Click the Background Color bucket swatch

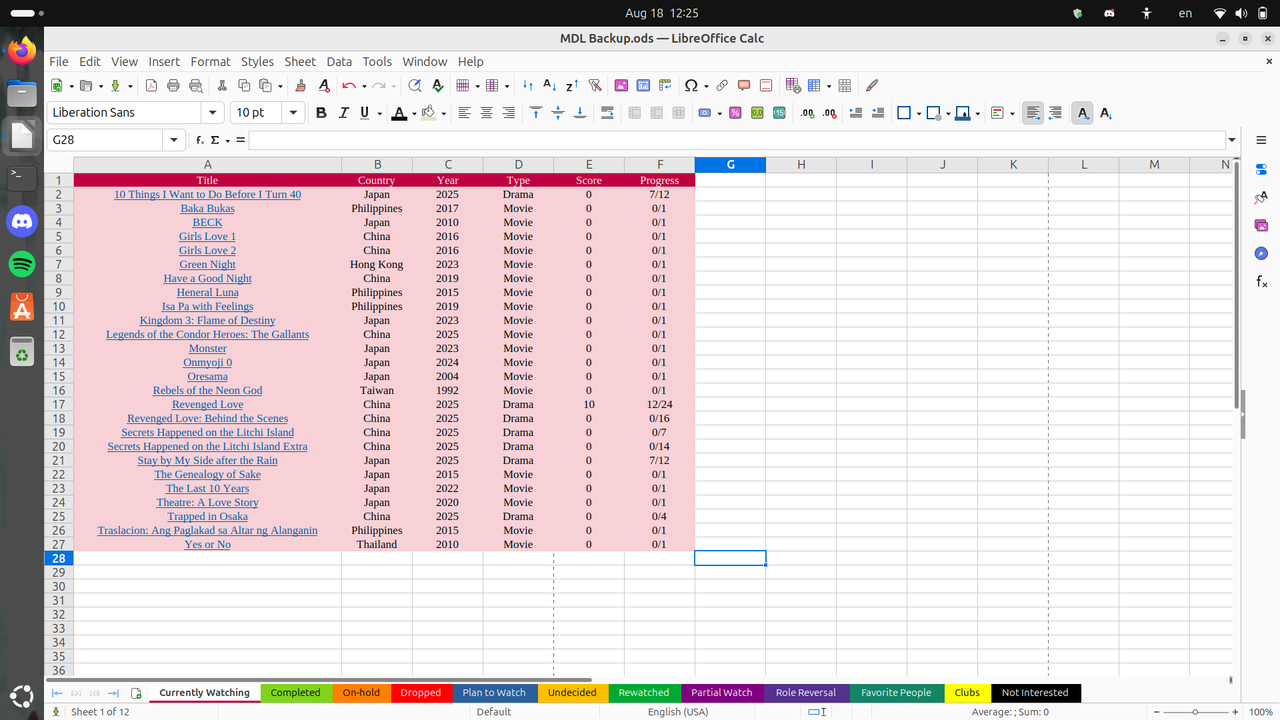point(429,113)
